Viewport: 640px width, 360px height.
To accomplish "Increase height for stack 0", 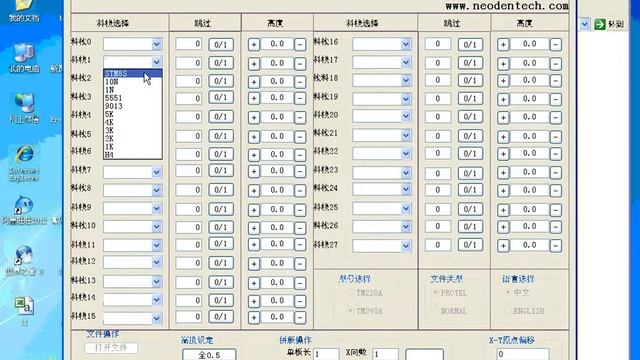I will pyautogui.click(x=254, y=44).
